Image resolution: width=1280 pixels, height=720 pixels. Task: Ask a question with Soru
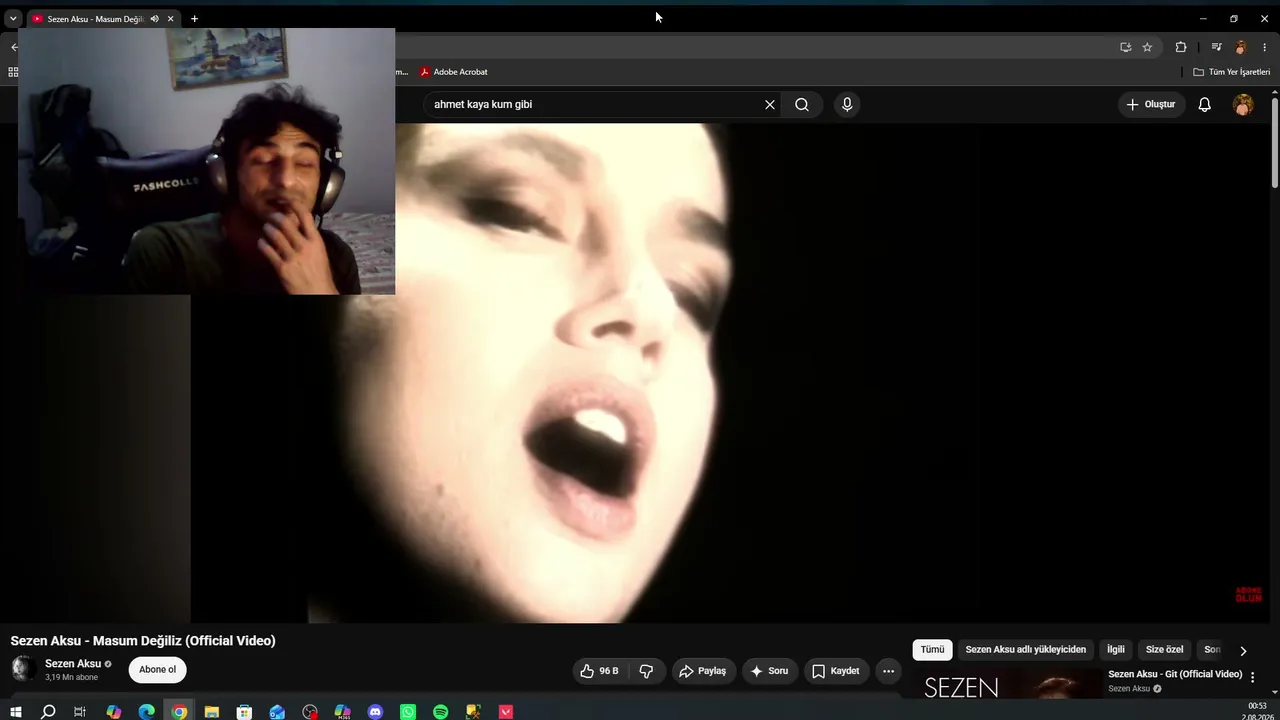pyautogui.click(x=770, y=671)
